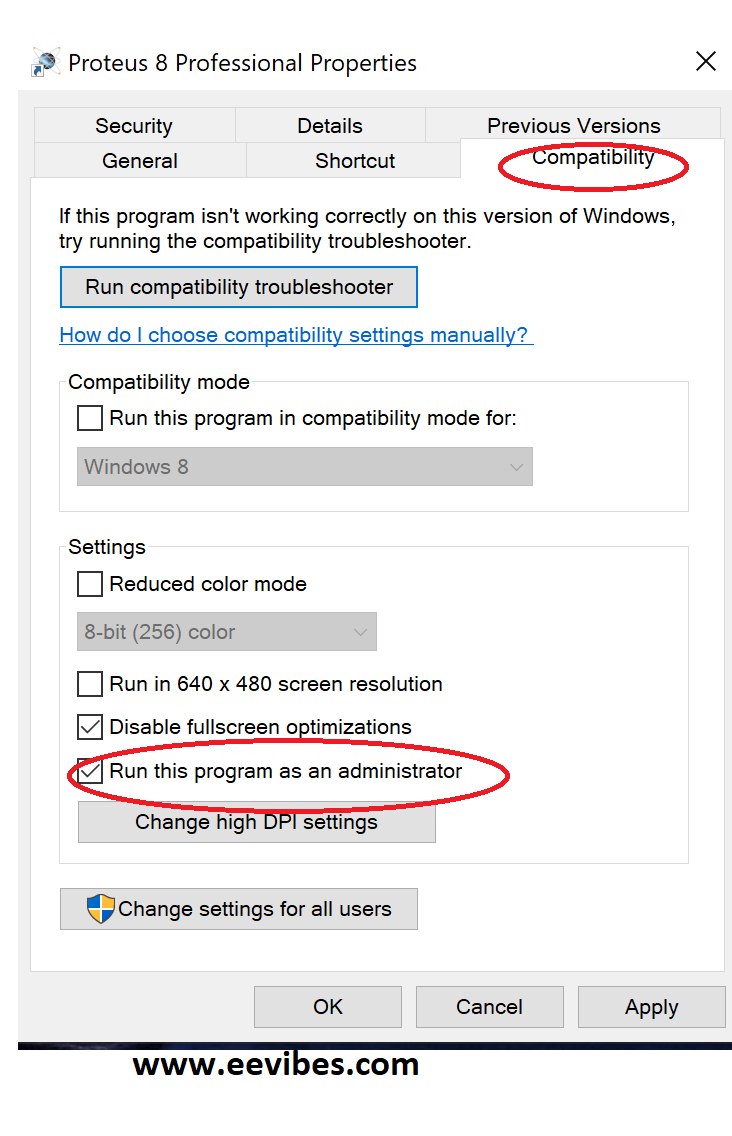Toggle Run this program as an administrator

(90, 771)
